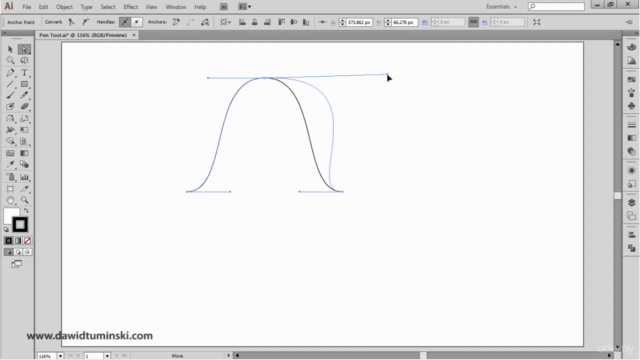Open Arrange Documents dropdown

244,7
